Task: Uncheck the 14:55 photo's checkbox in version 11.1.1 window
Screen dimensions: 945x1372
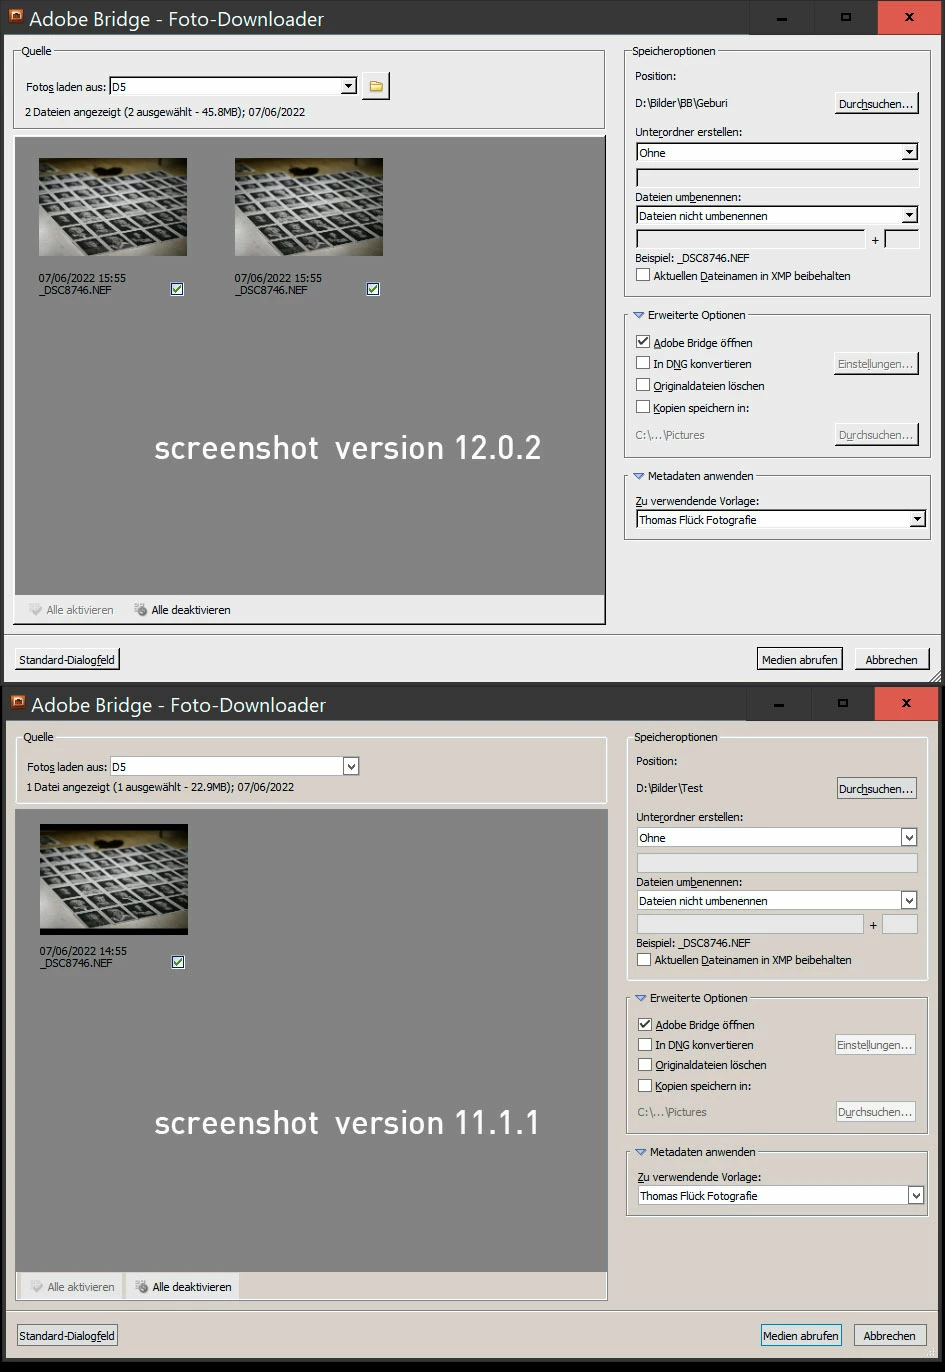Action: 178,962
